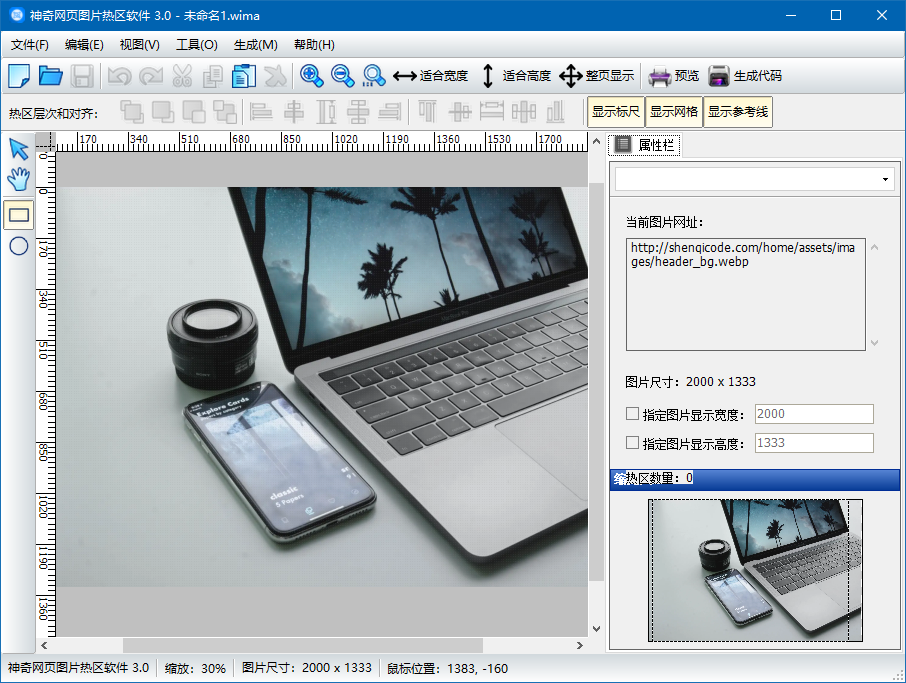Click the copy documents icon
The height and width of the screenshot is (683, 906).
[213, 76]
